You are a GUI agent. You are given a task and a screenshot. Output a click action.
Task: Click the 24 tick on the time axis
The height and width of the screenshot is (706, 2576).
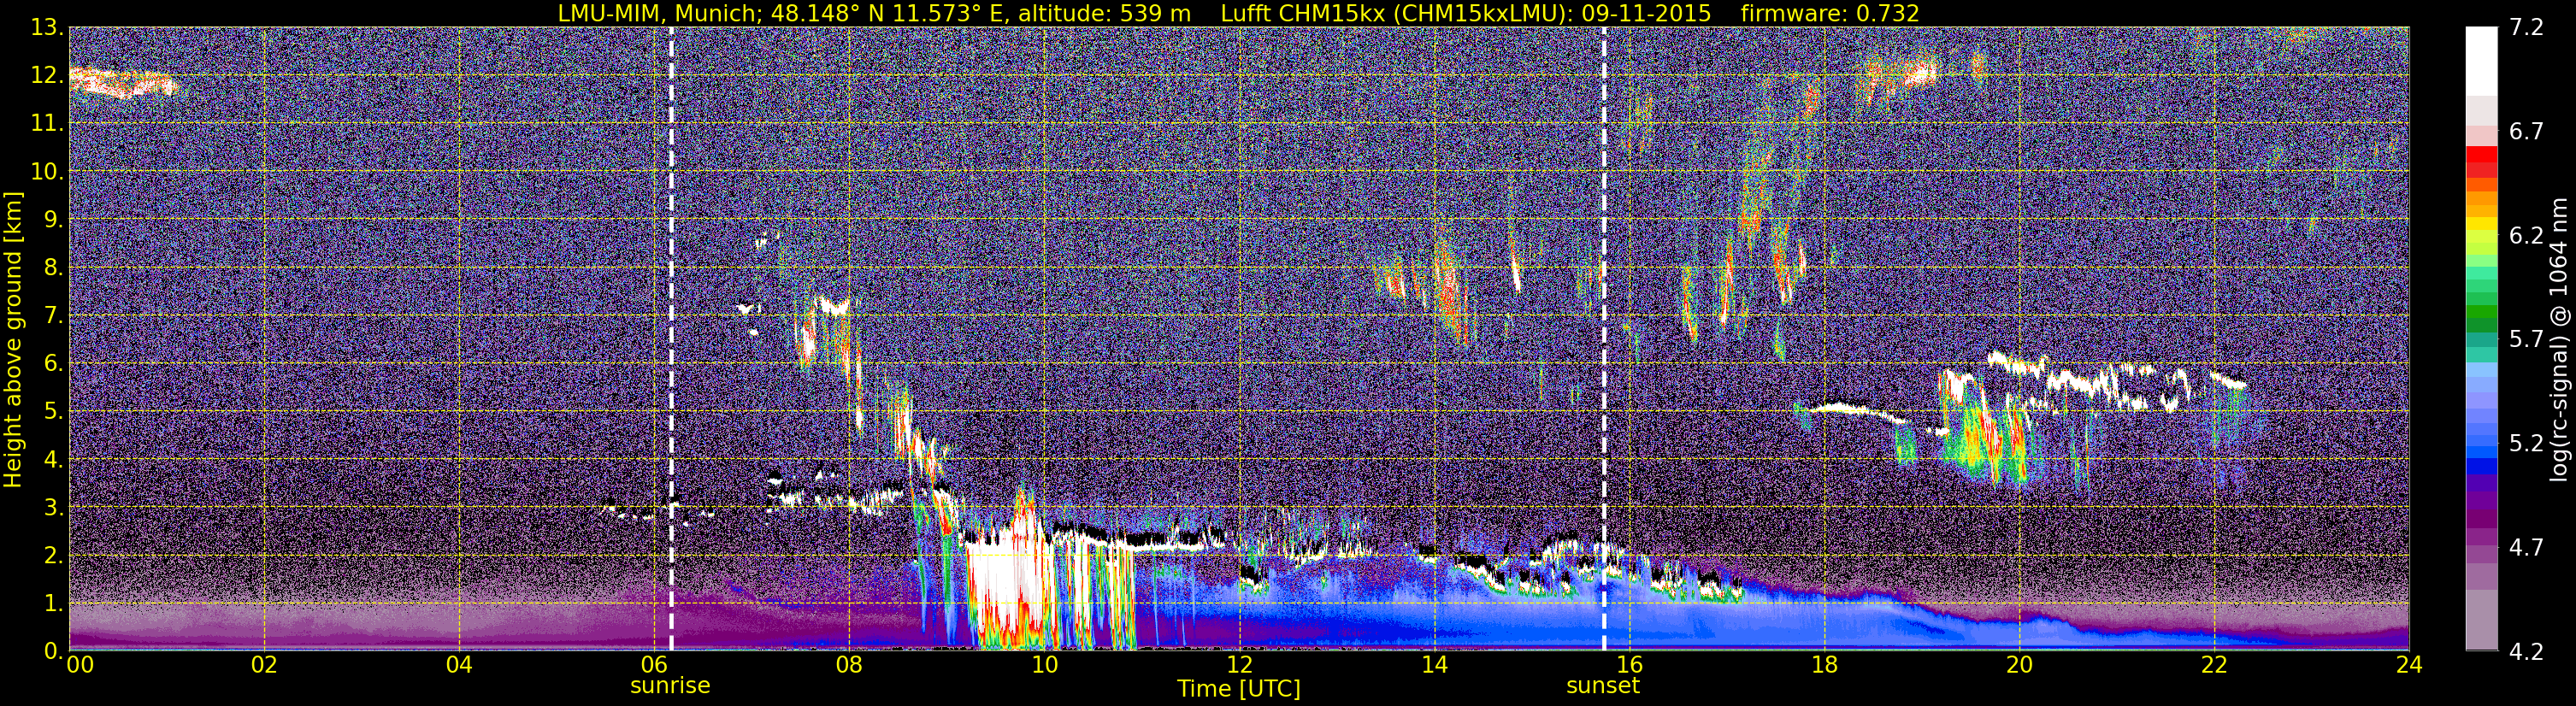point(2409,665)
